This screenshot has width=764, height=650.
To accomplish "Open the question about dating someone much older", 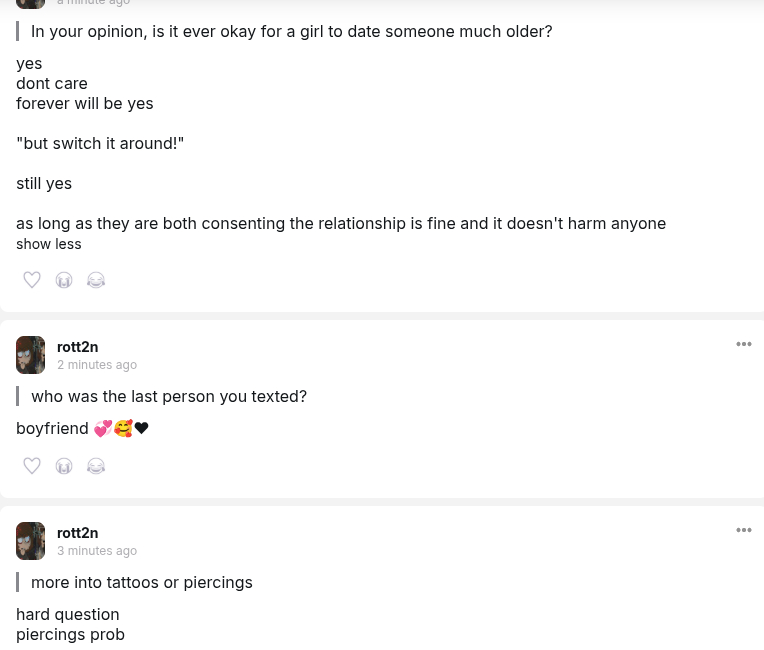I will (291, 31).
